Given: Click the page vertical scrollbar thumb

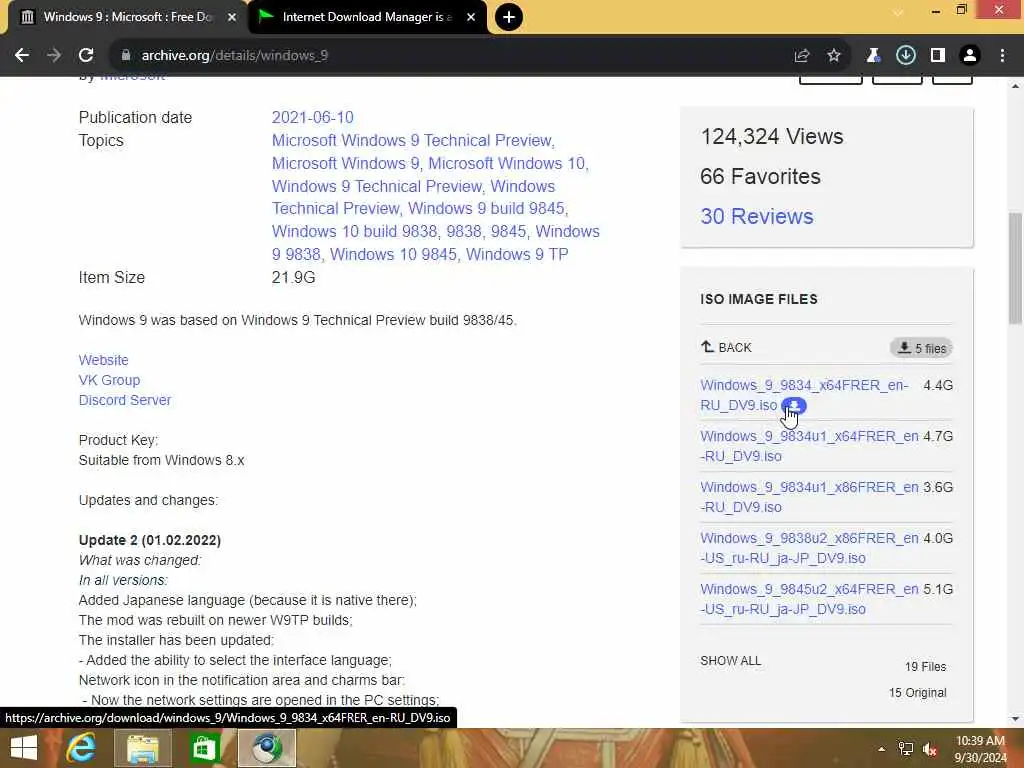Looking at the screenshot, I should (1015, 268).
